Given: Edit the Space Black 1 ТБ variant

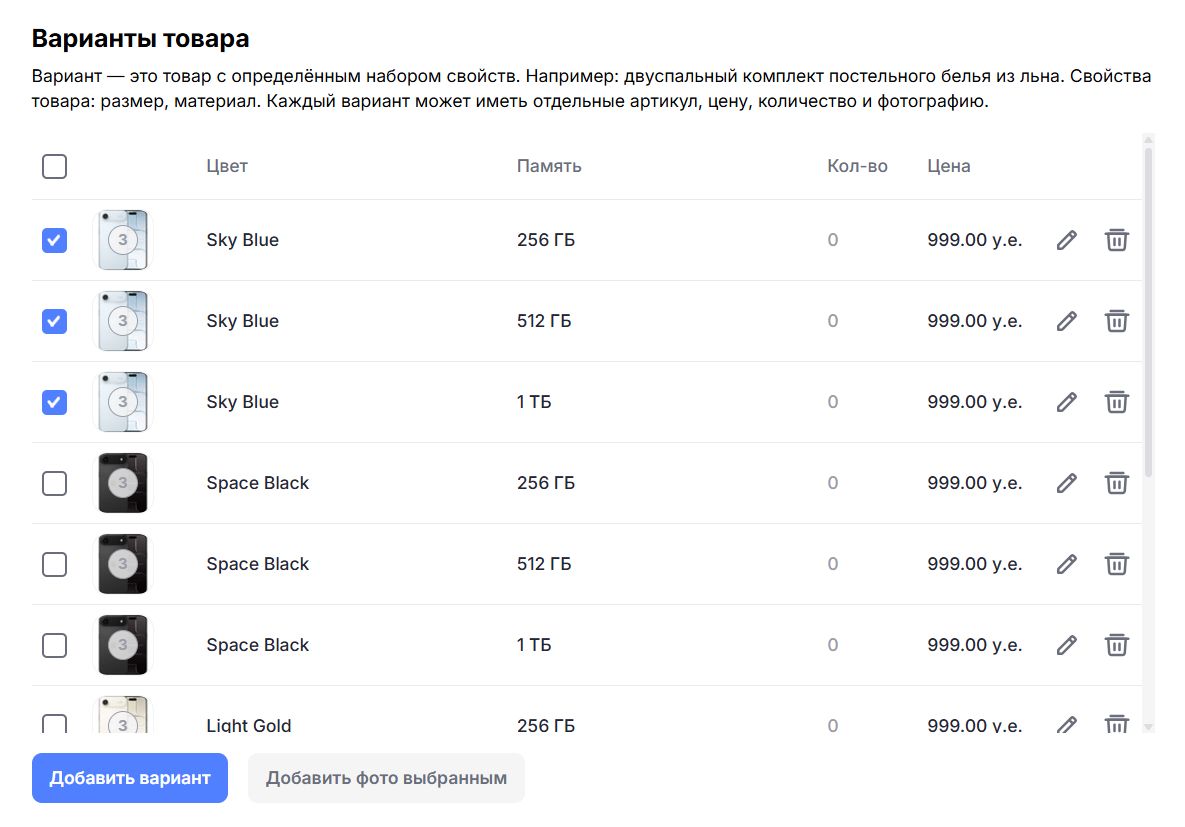Looking at the screenshot, I should 1067,645.
